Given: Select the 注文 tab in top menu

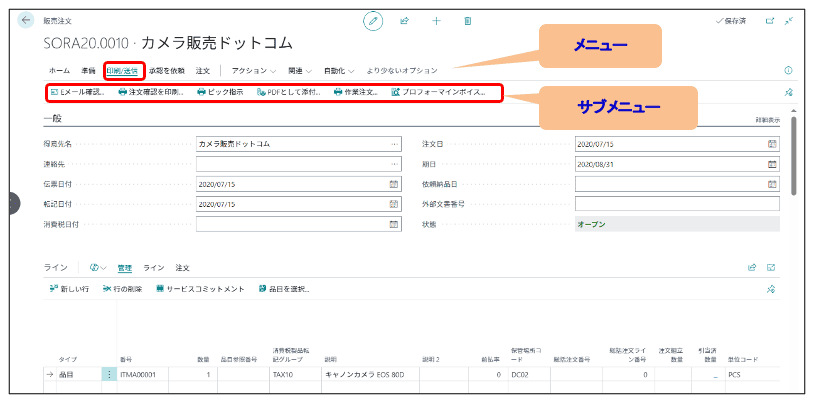Looking at the screenshot, I should pyautogui.click(x=202, y=71).
